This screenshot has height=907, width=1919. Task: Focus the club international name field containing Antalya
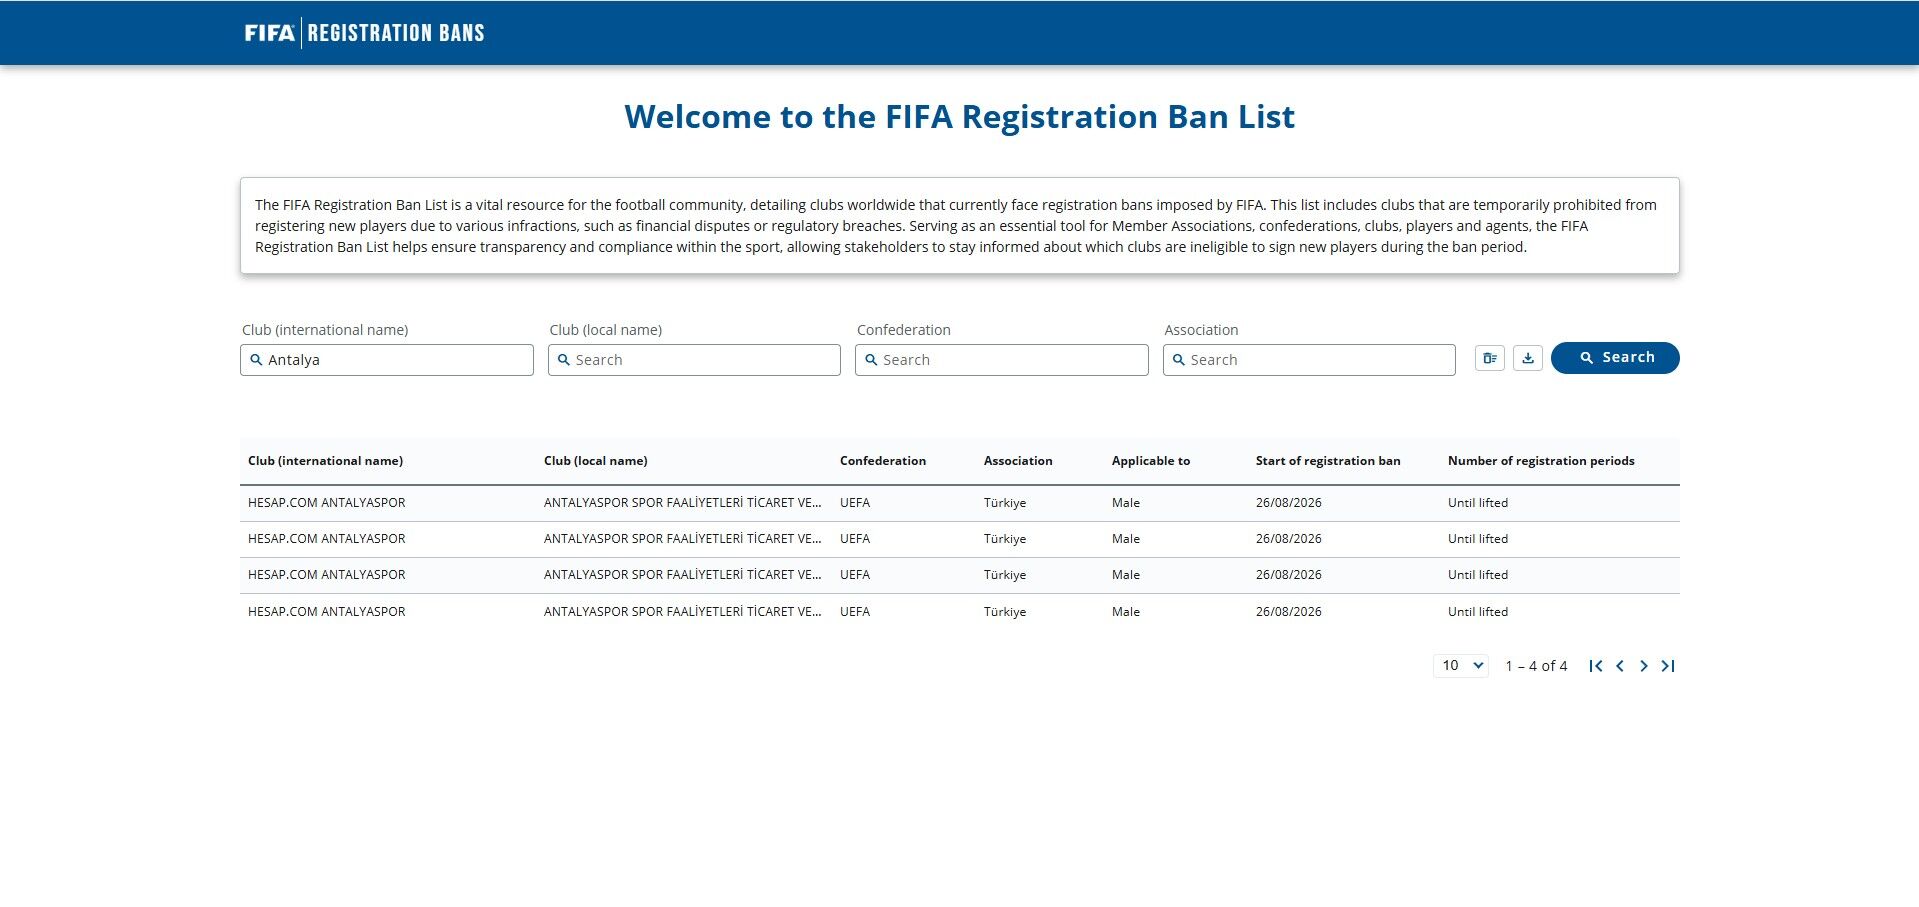tap(387, 360)
